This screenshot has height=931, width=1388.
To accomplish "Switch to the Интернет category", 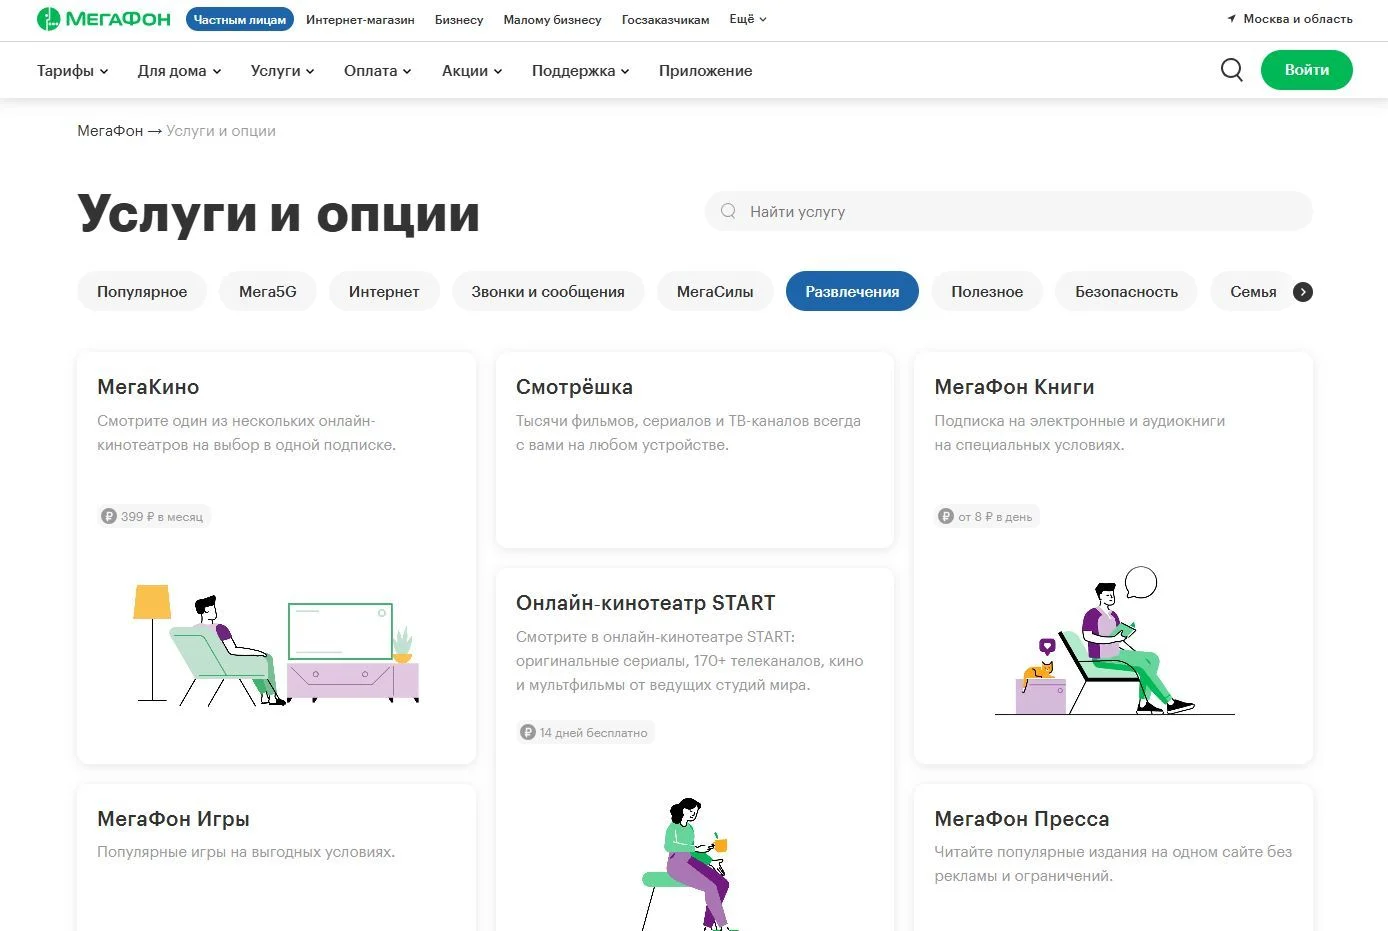I will tap(384, 291).
